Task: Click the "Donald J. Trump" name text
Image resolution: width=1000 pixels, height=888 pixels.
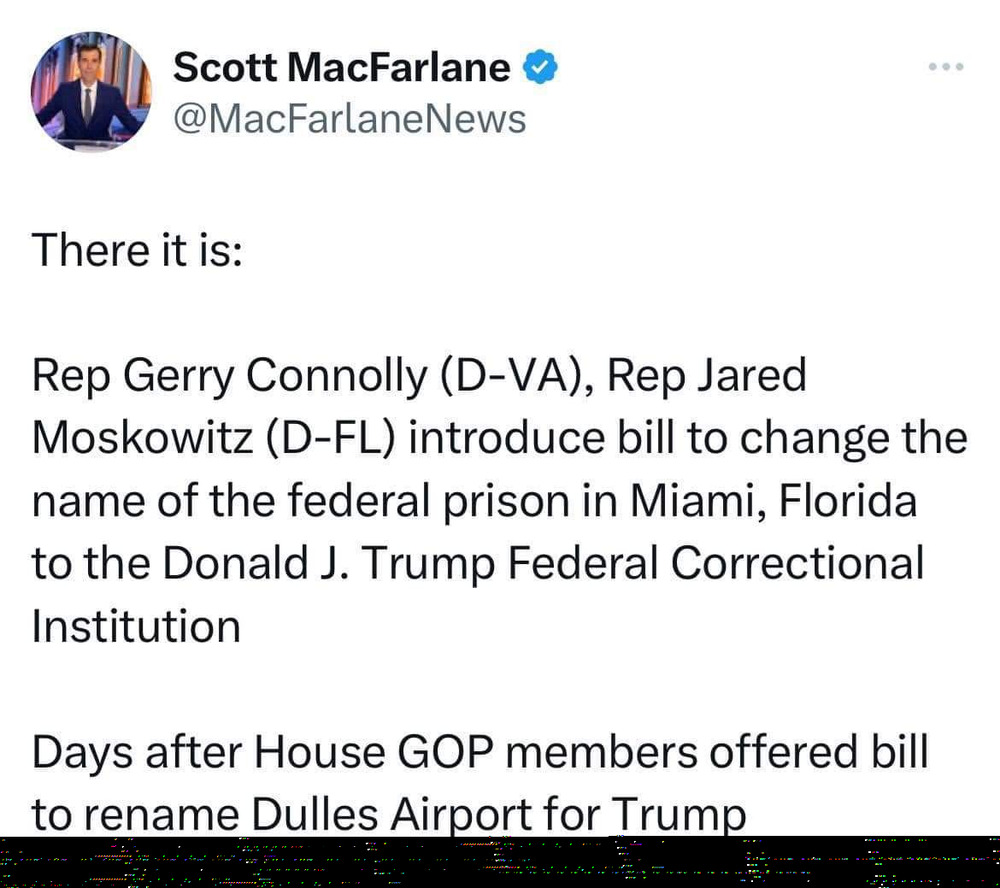Action: (x=329, y=564)
